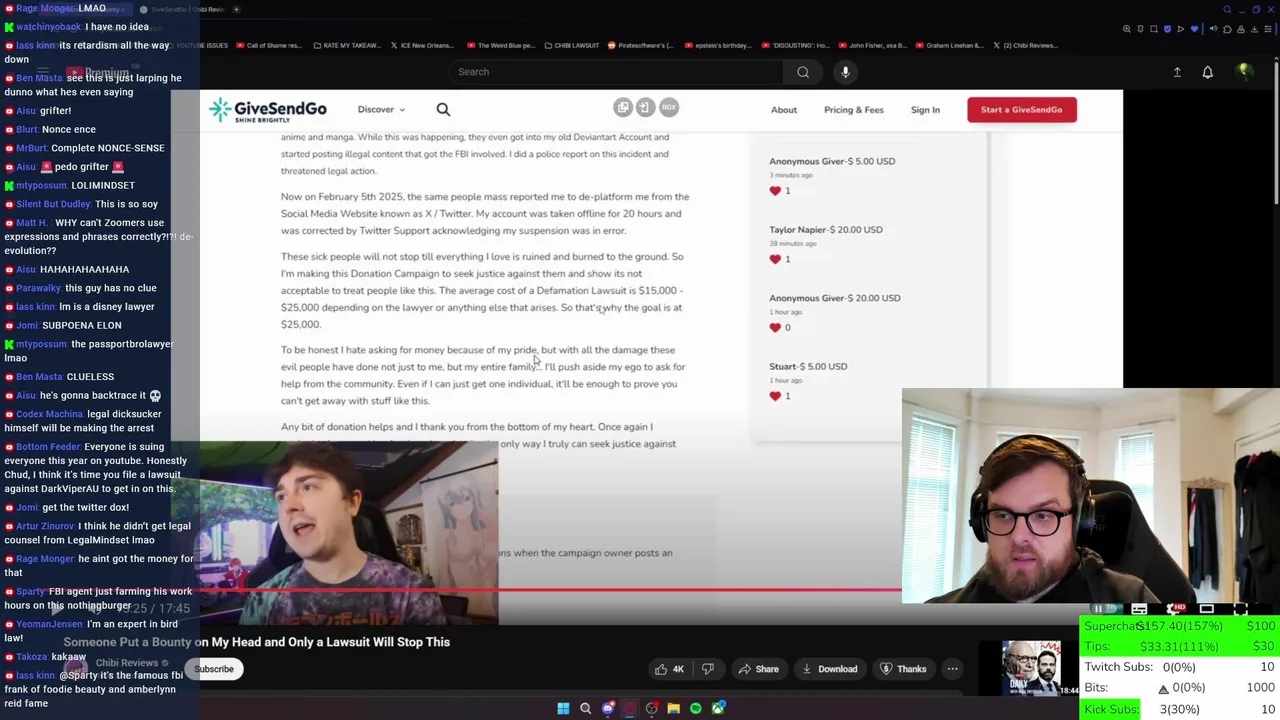1280x720 pixels.
Task: Click the copy overlay icon on GiveSendGo header
Action: [623, 107]
